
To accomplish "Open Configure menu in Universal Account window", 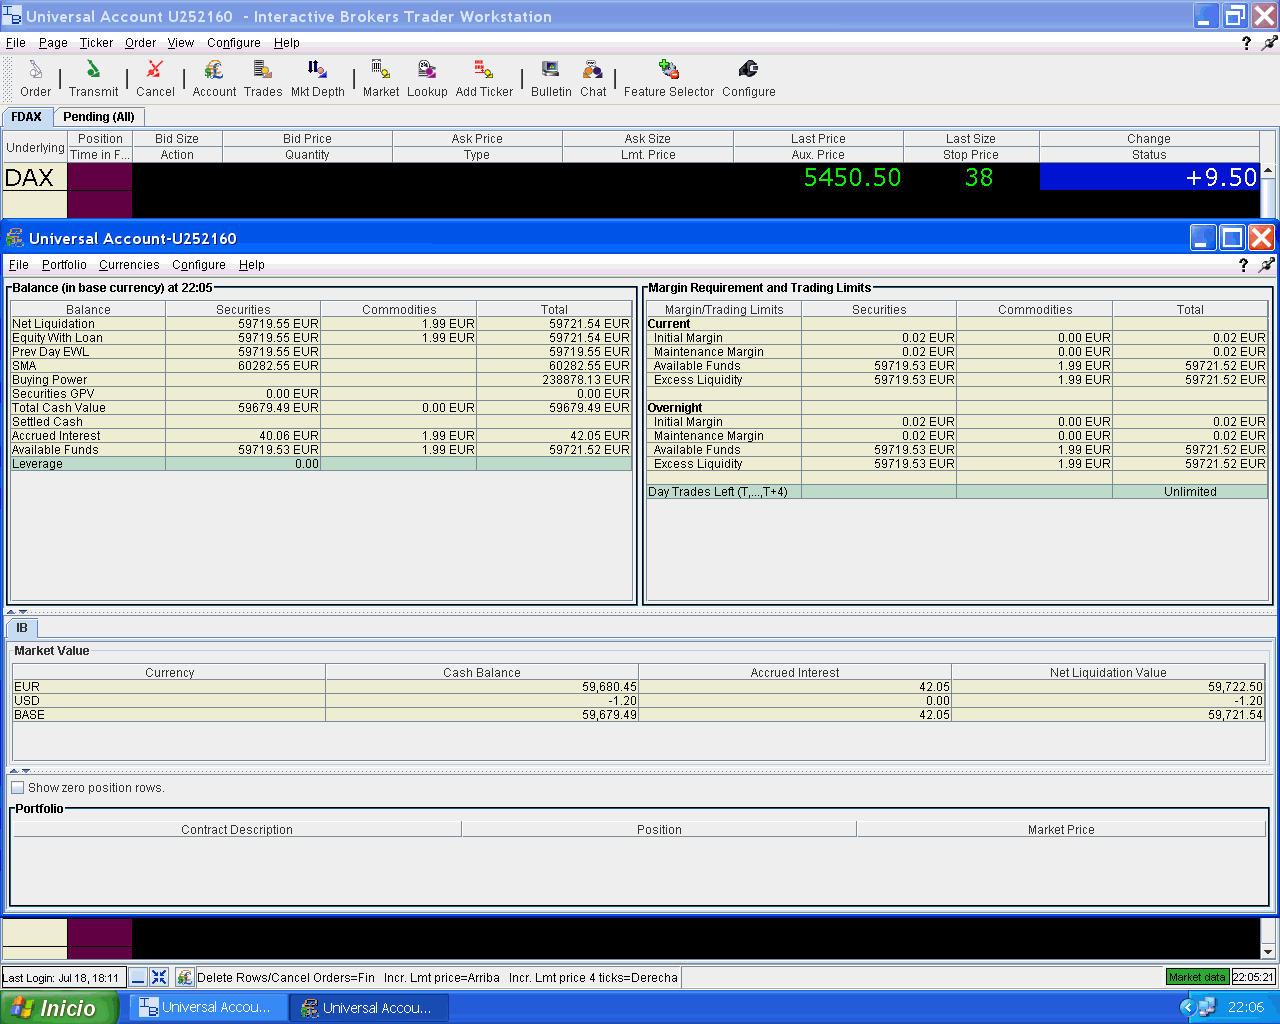I will click(199, 265).
